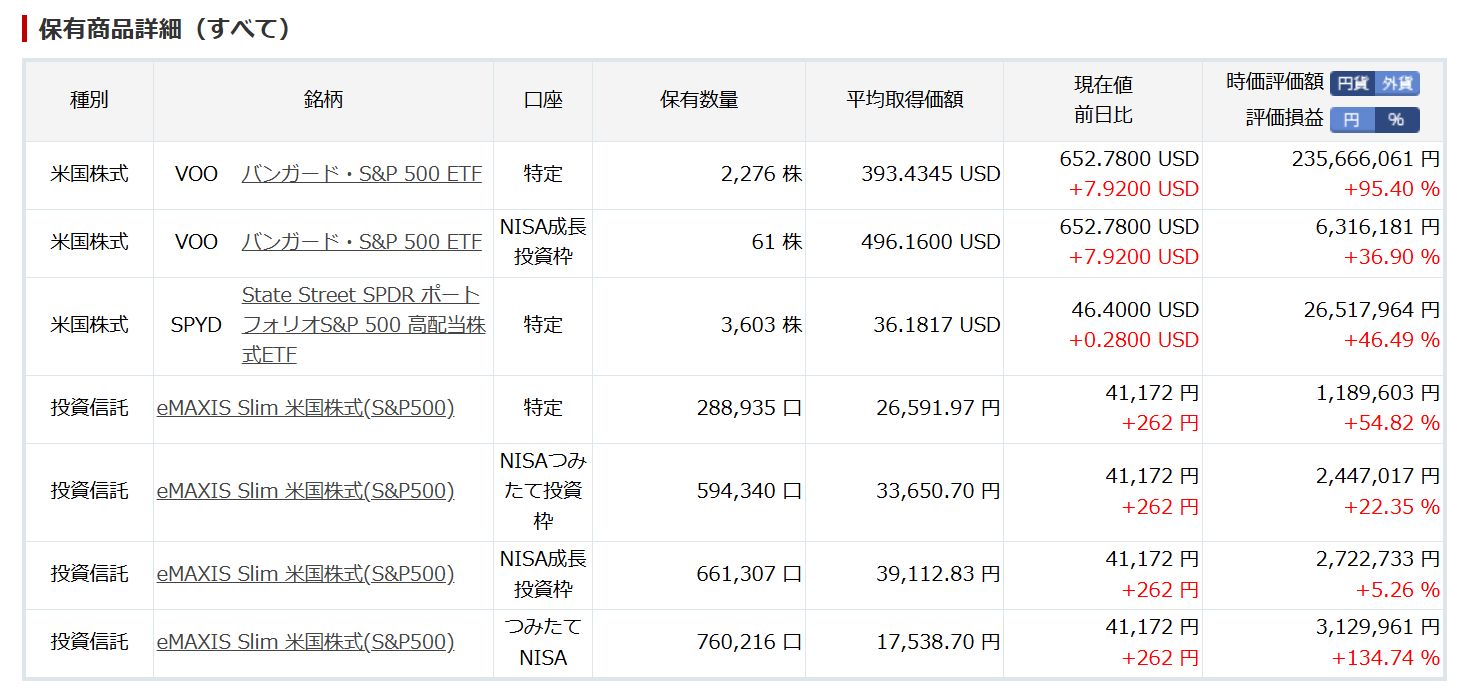The height and width of the screenshot is (690, 1459).
Task: Click the +134.74 % gain value
Action: 1385,658
